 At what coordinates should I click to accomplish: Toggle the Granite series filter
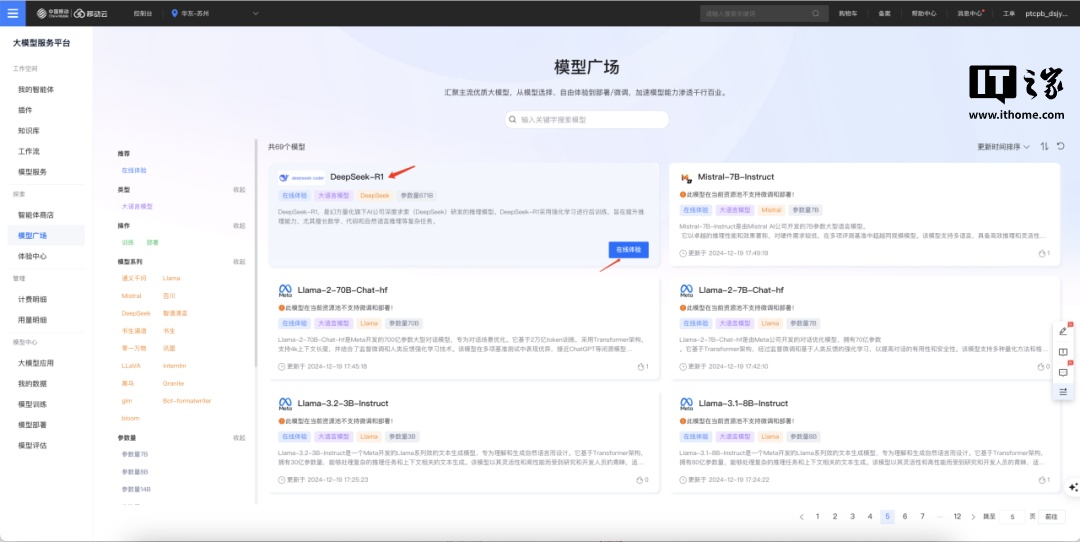[173, 383]
